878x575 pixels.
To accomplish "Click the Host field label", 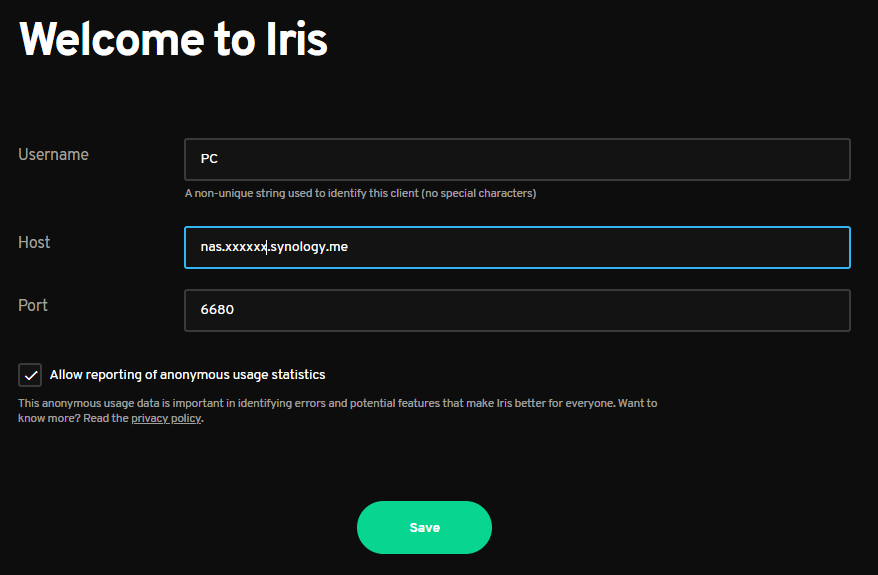I will (x=34, y=243).
